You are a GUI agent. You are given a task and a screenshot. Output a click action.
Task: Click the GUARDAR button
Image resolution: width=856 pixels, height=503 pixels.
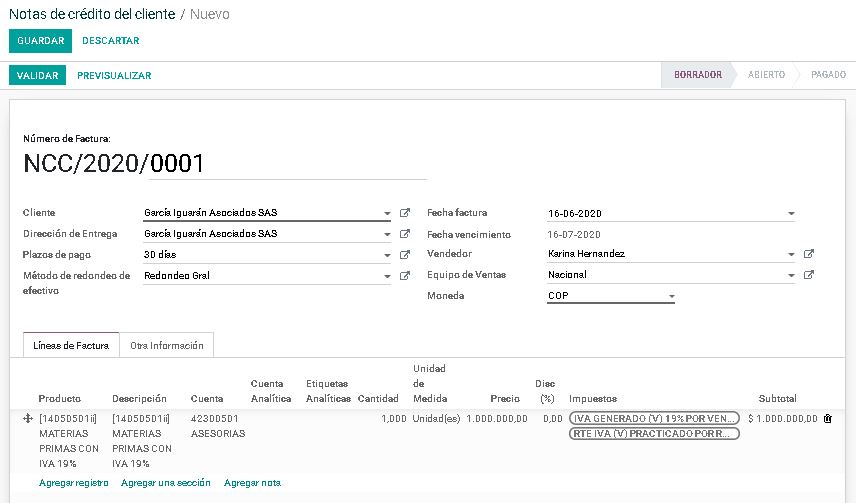coord(40,41)
